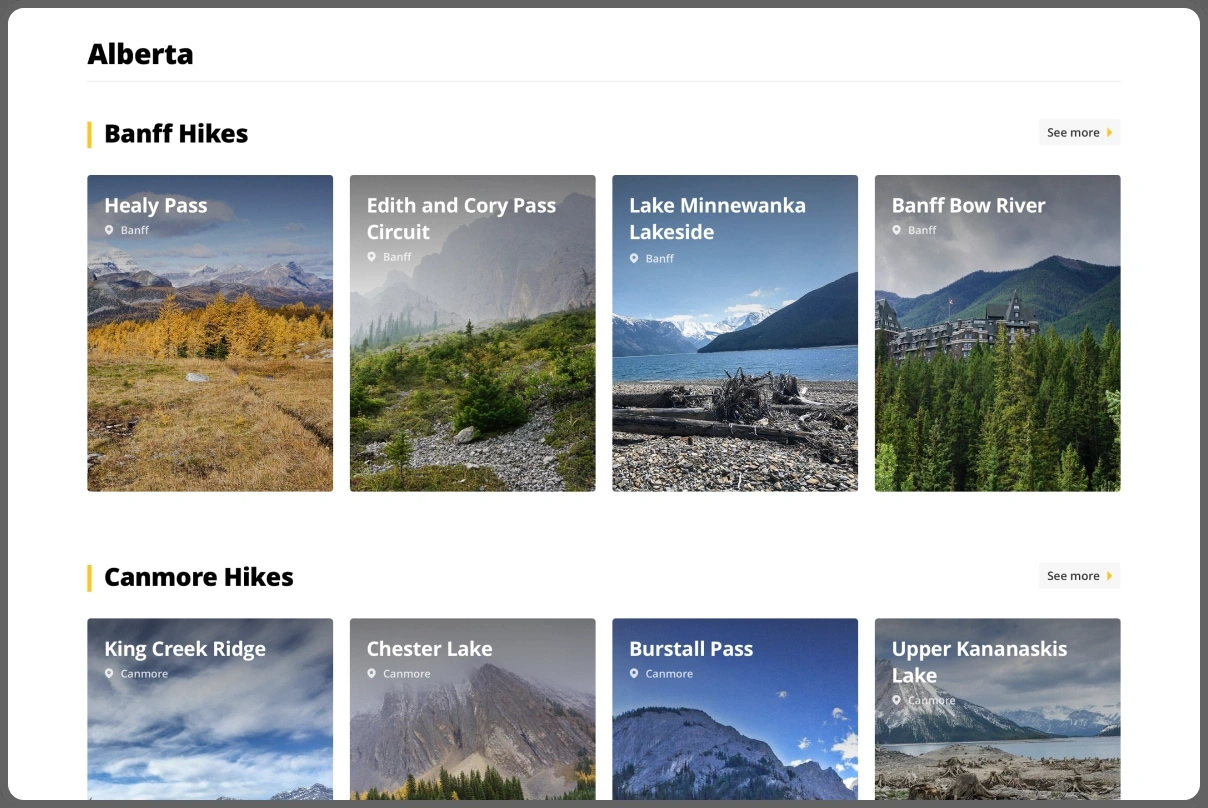The image size is (1208, 808).
Task: Open Upper Kananaskis Lake hike card
Action: [x=997, y=709]
